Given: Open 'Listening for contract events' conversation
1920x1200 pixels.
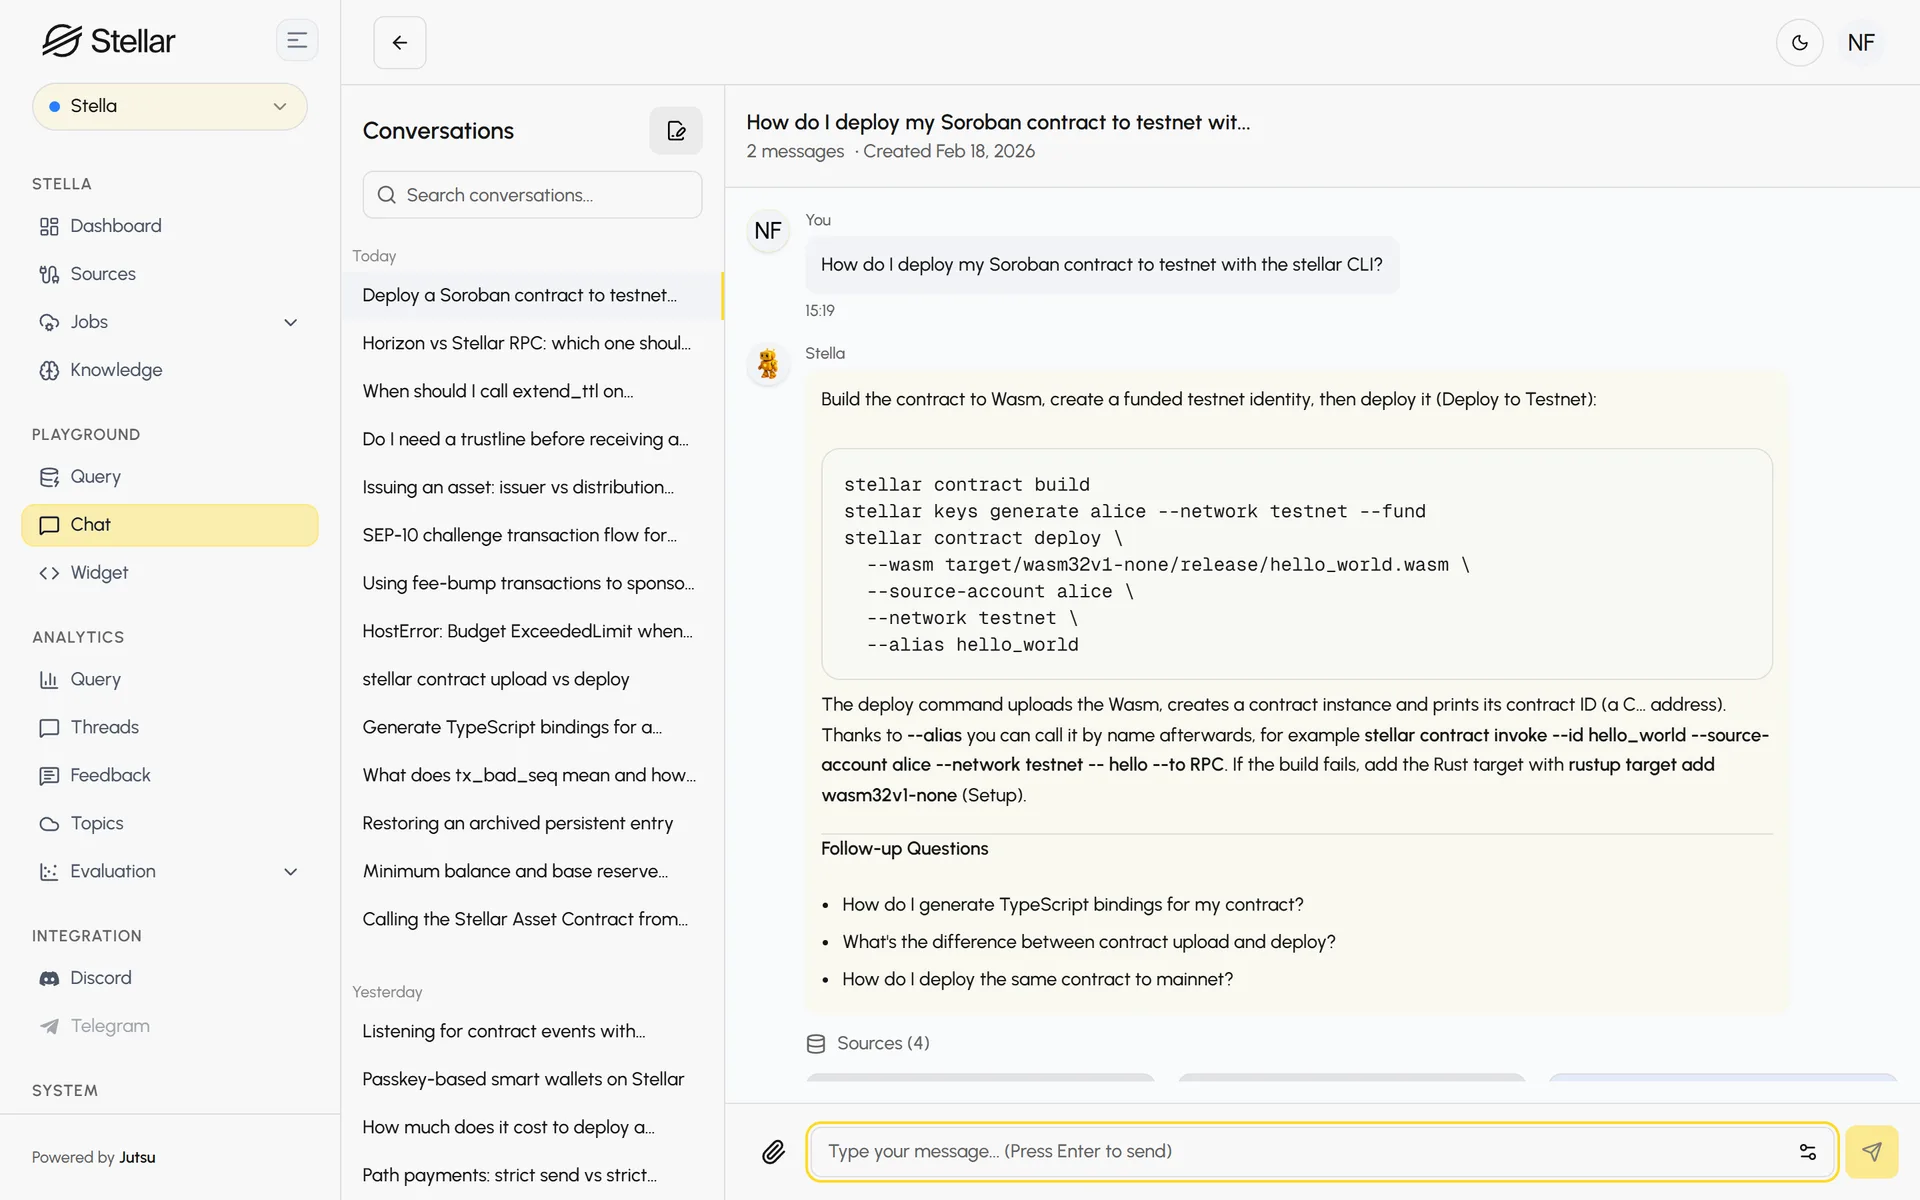Looking at the screenshot, I should 532,1031.
